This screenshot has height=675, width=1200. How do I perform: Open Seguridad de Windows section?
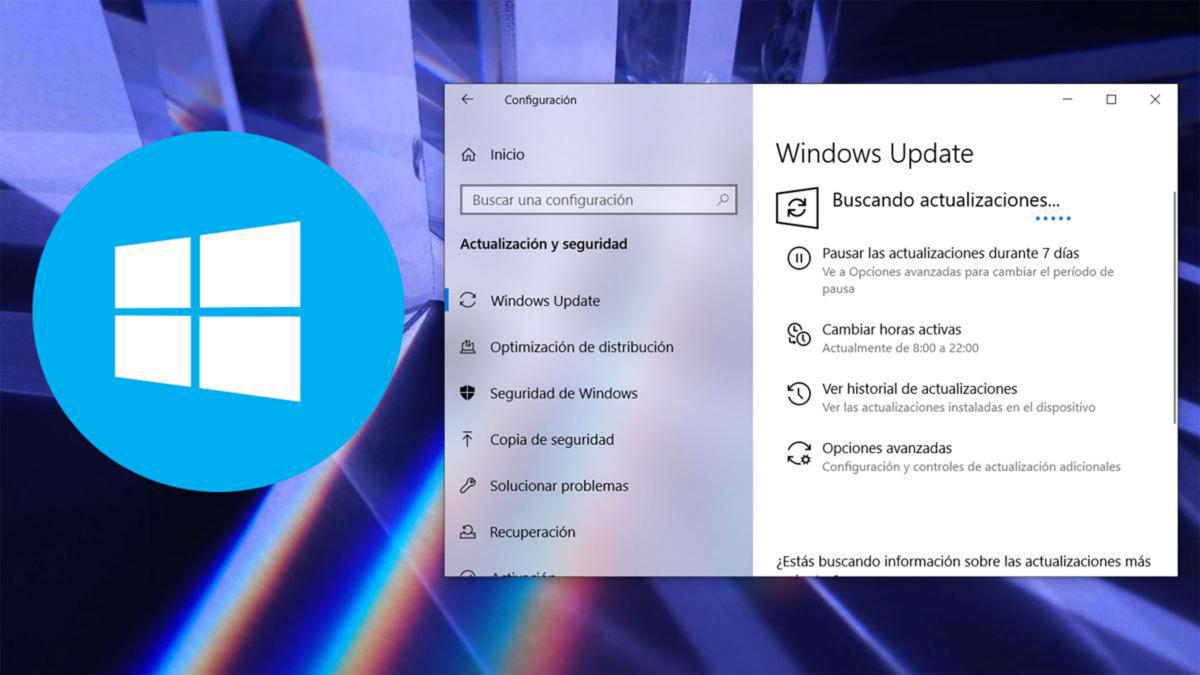[x=563, y=393]
